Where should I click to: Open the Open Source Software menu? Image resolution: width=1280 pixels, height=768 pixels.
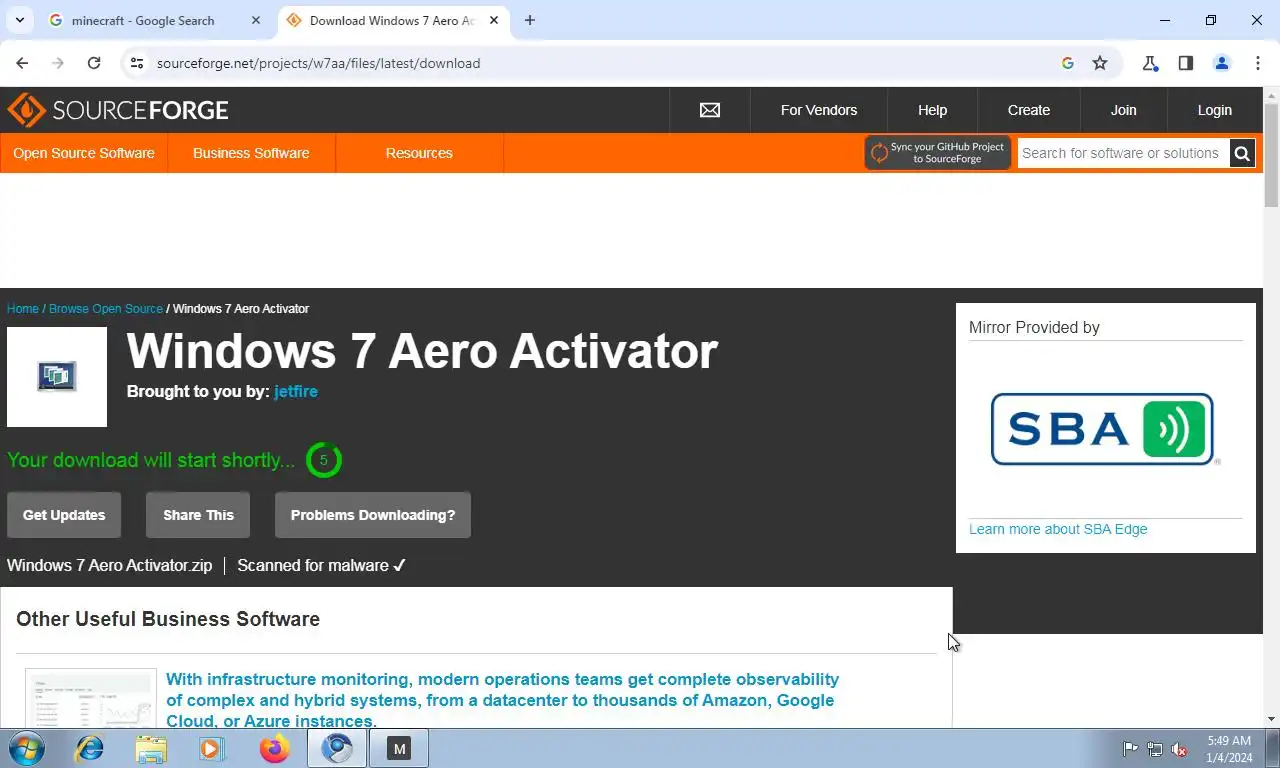pos(84,153)
